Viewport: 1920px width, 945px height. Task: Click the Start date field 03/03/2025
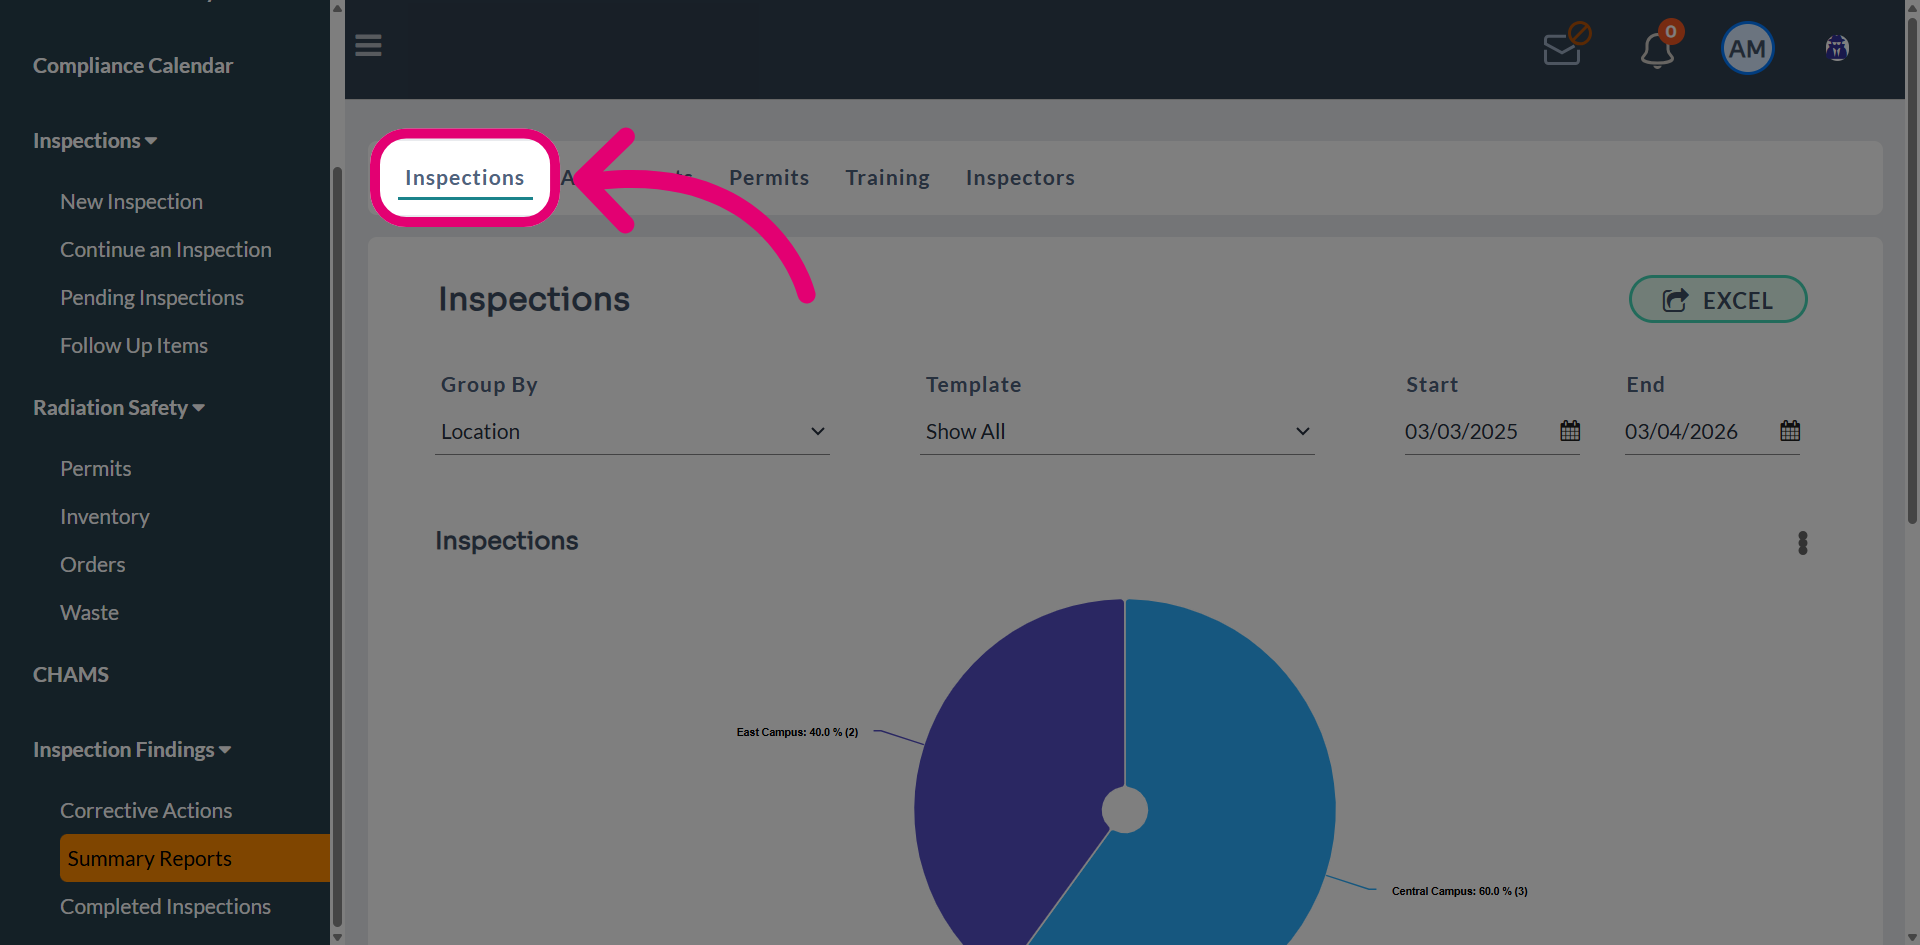pos(1492,432)
